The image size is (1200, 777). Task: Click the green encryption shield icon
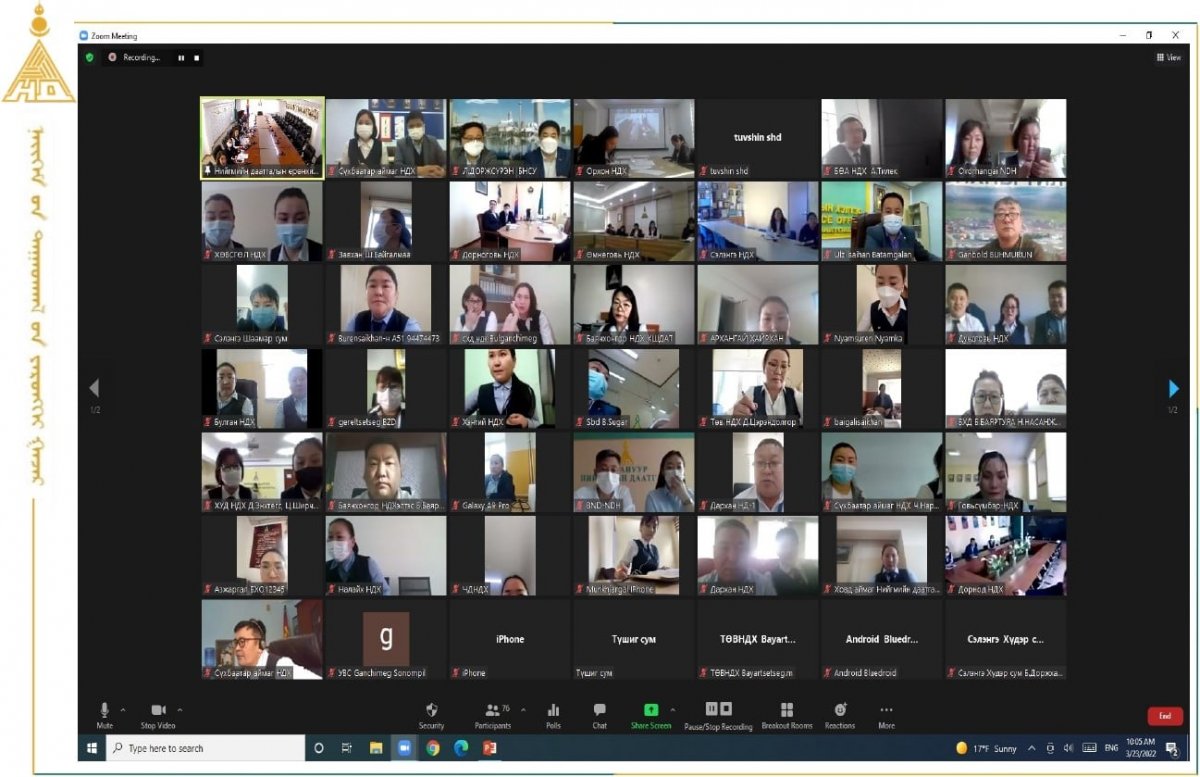[x=89, y=58]
